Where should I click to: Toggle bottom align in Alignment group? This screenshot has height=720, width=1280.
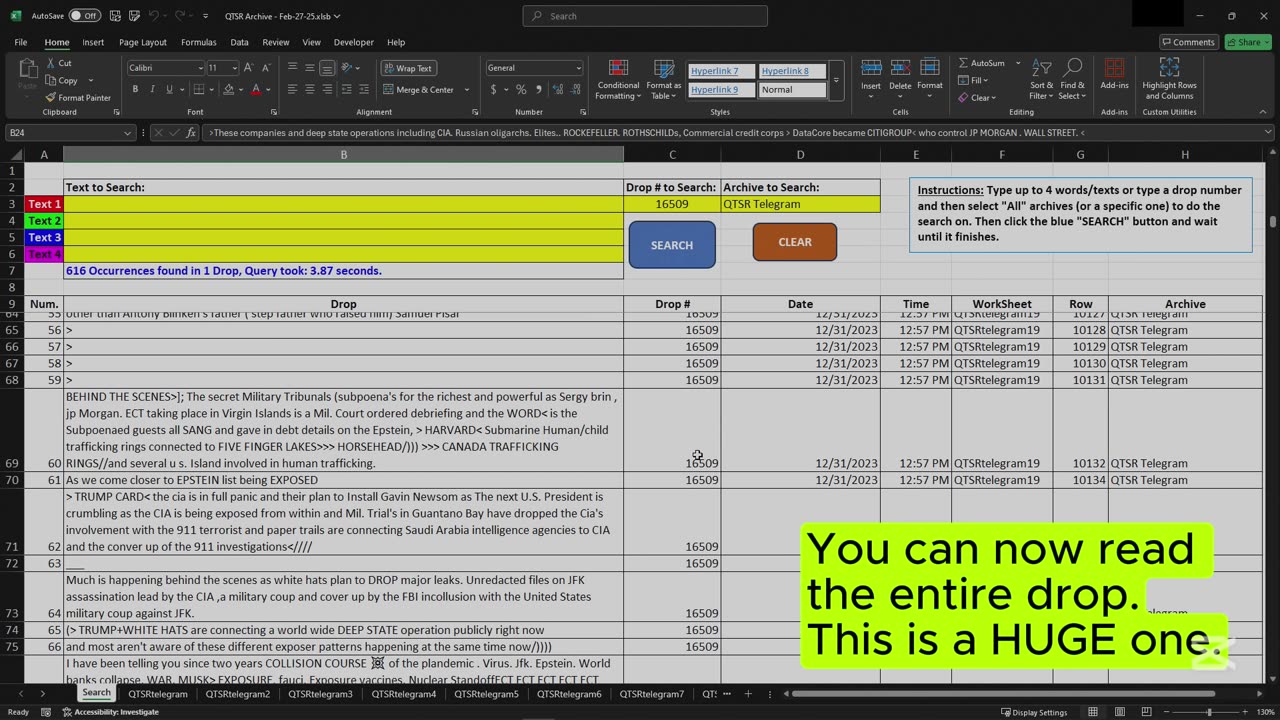click(327, 68)
